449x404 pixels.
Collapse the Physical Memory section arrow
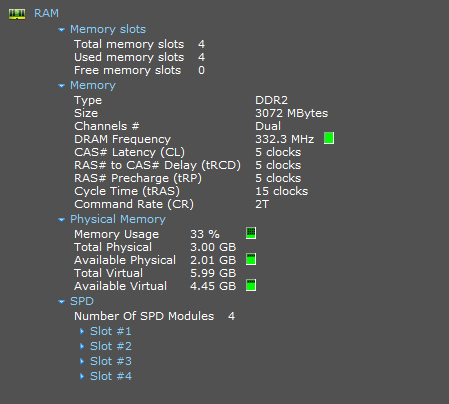pyautogui.click(x=61, y=220)
